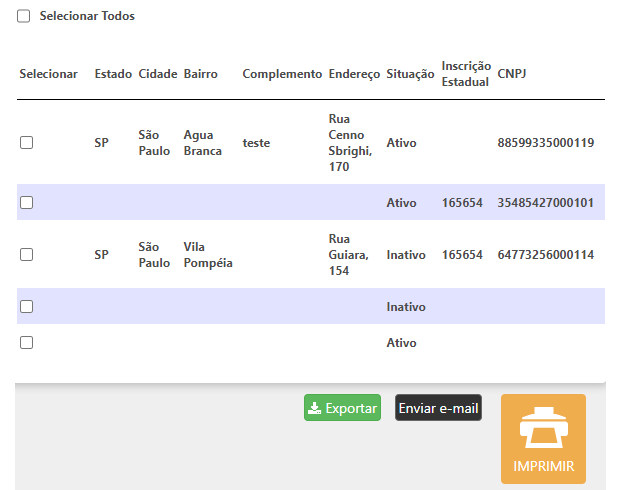
Task: Click SP in Agua Branca row
Action: click(101, 143)
